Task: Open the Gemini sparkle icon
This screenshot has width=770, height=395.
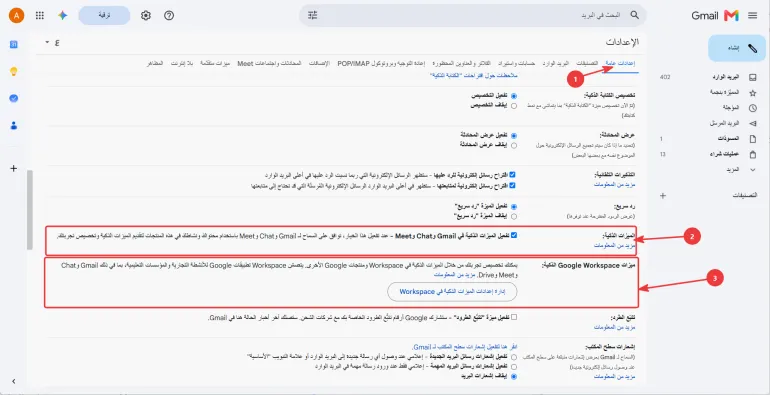Action: point(62,16)
